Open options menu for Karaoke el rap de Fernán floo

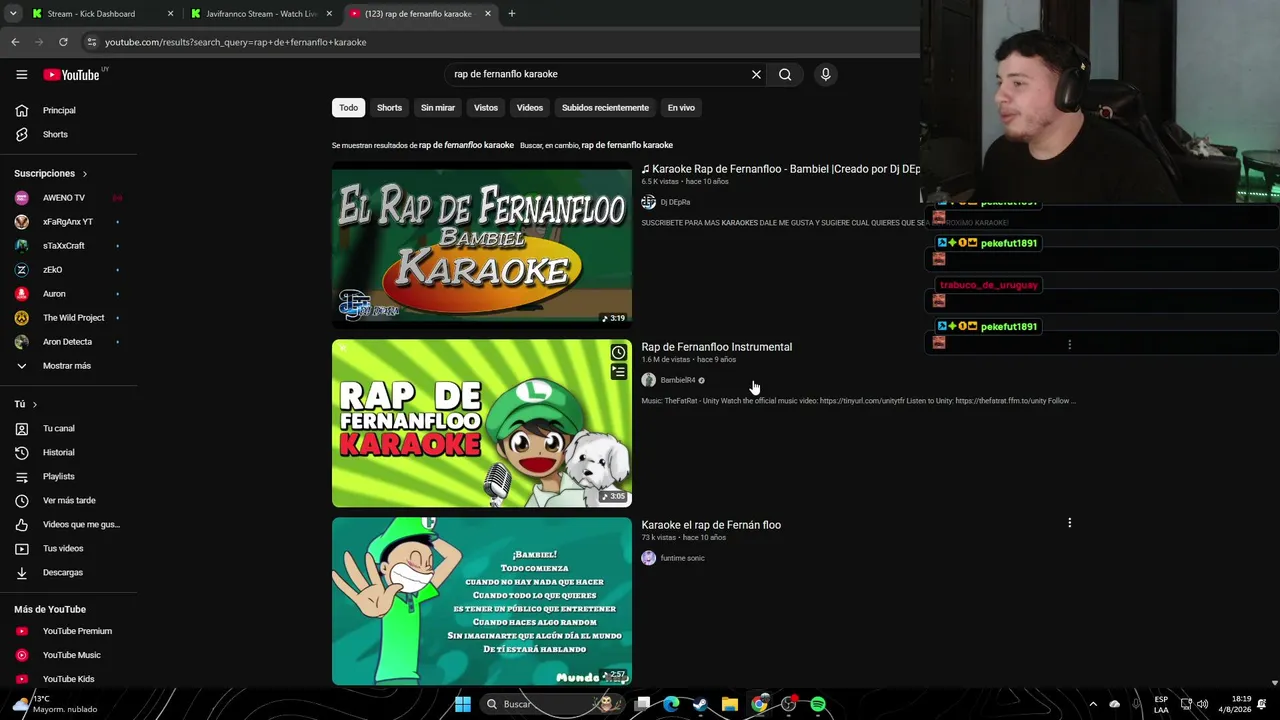(x=1069, y=523)
